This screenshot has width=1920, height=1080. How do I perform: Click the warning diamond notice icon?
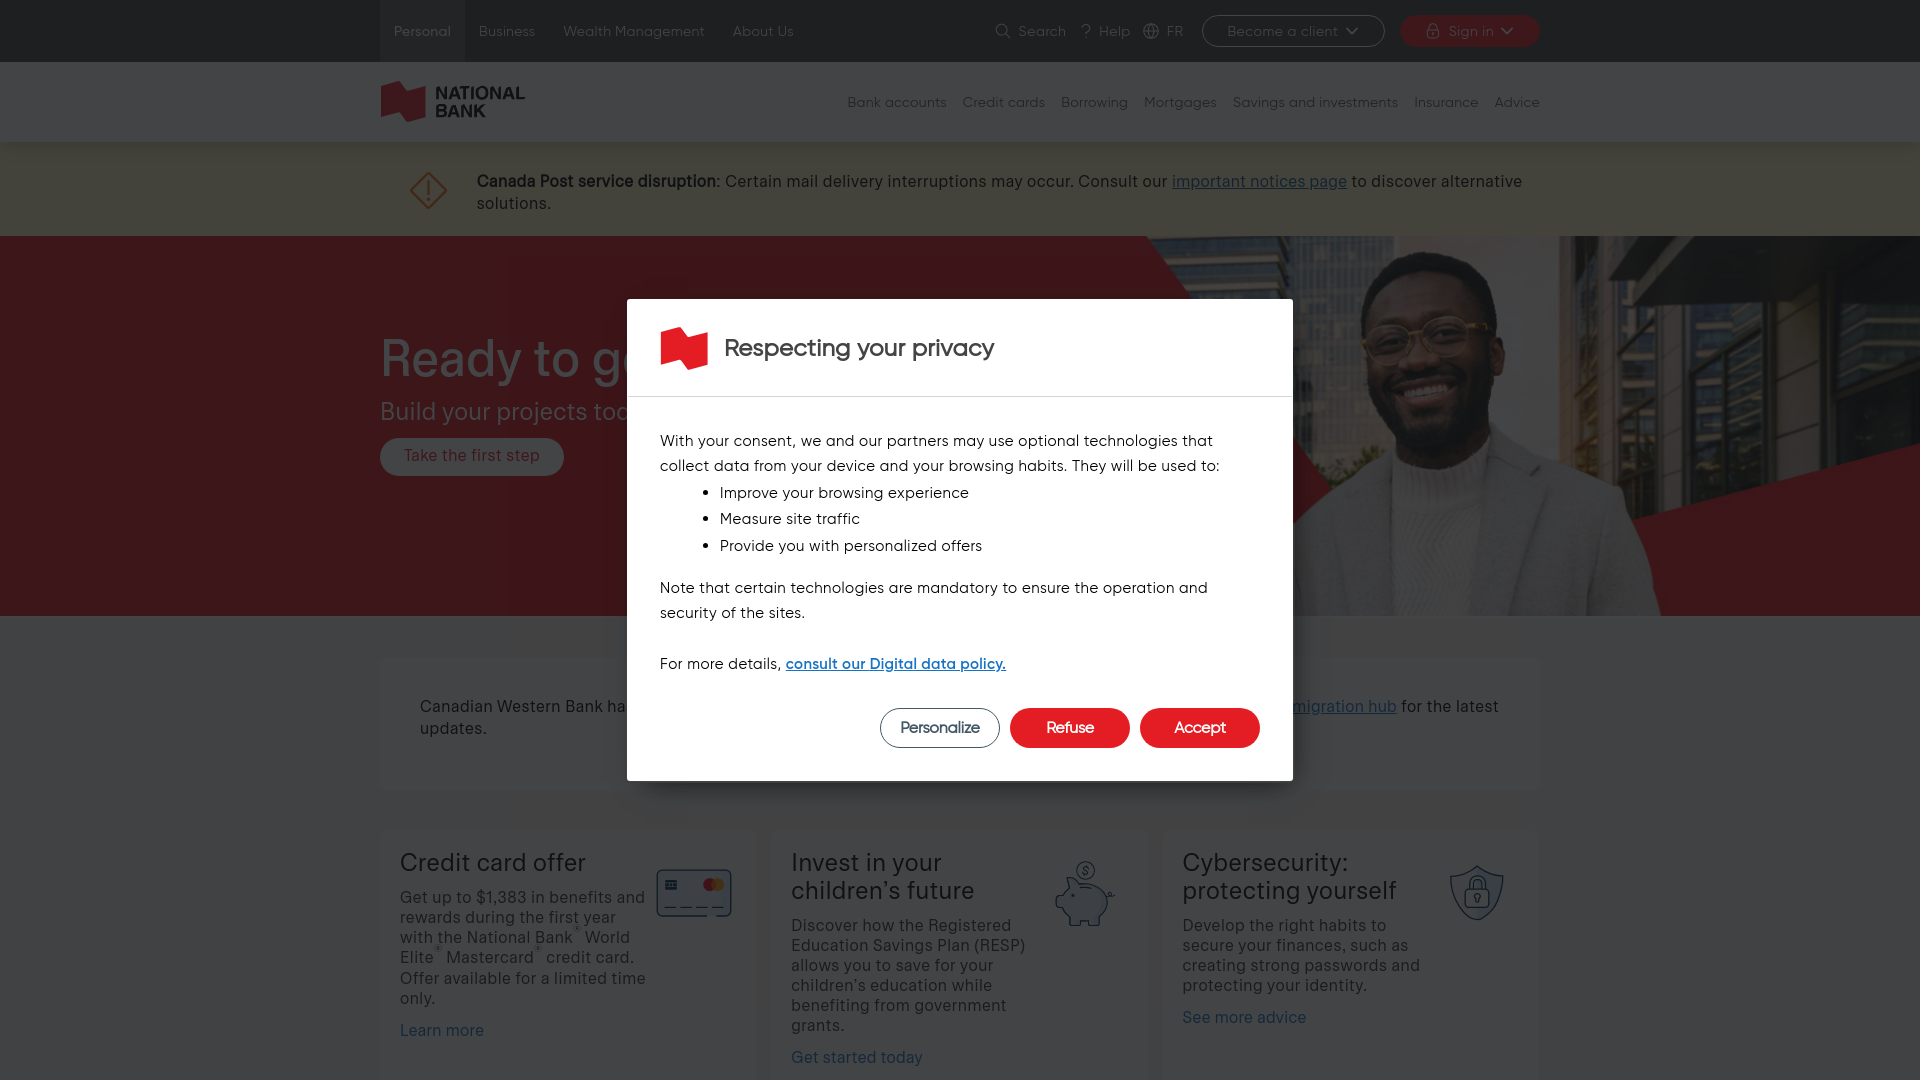point(428,190)
